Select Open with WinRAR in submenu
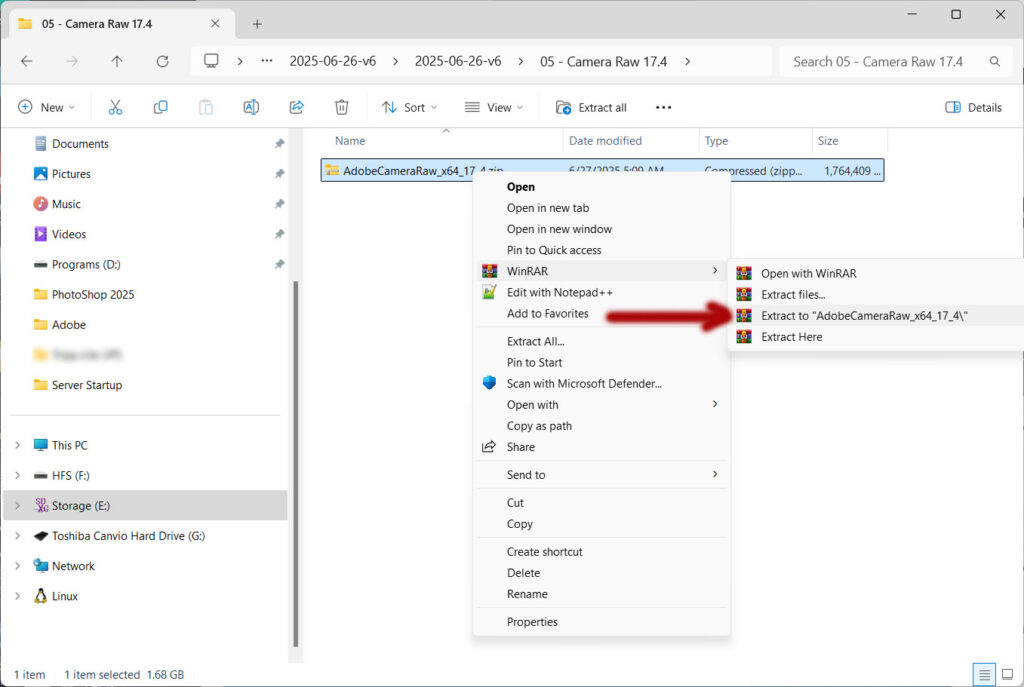 (x=876, y=274)
